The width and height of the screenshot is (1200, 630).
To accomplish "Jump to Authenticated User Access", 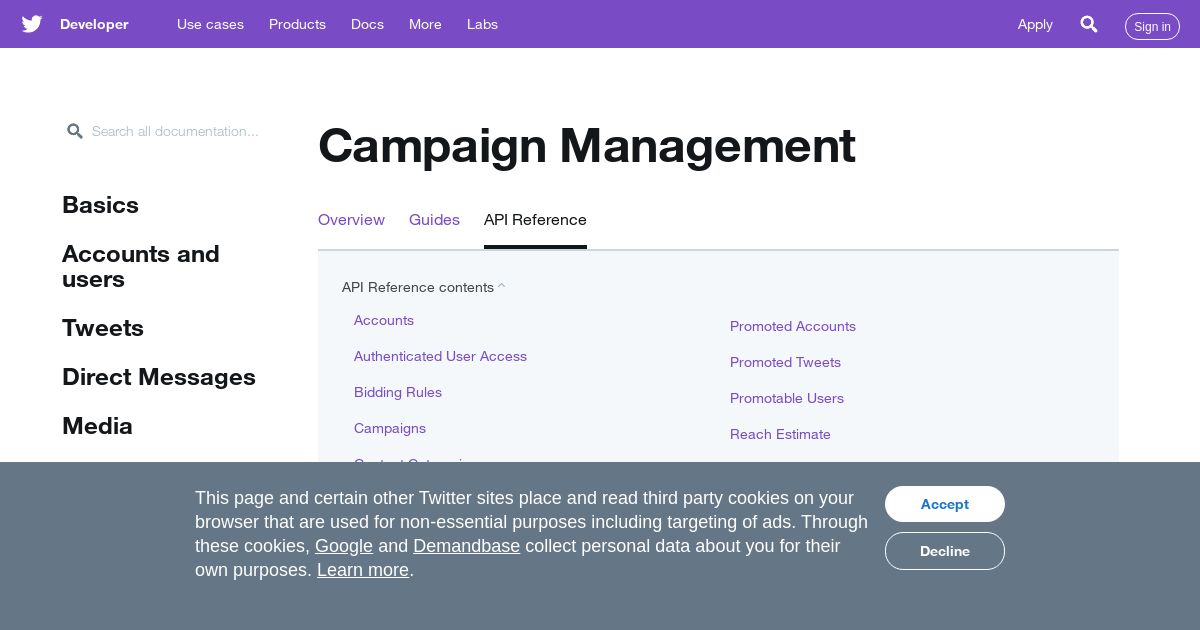I will click(x=440, y=356).
